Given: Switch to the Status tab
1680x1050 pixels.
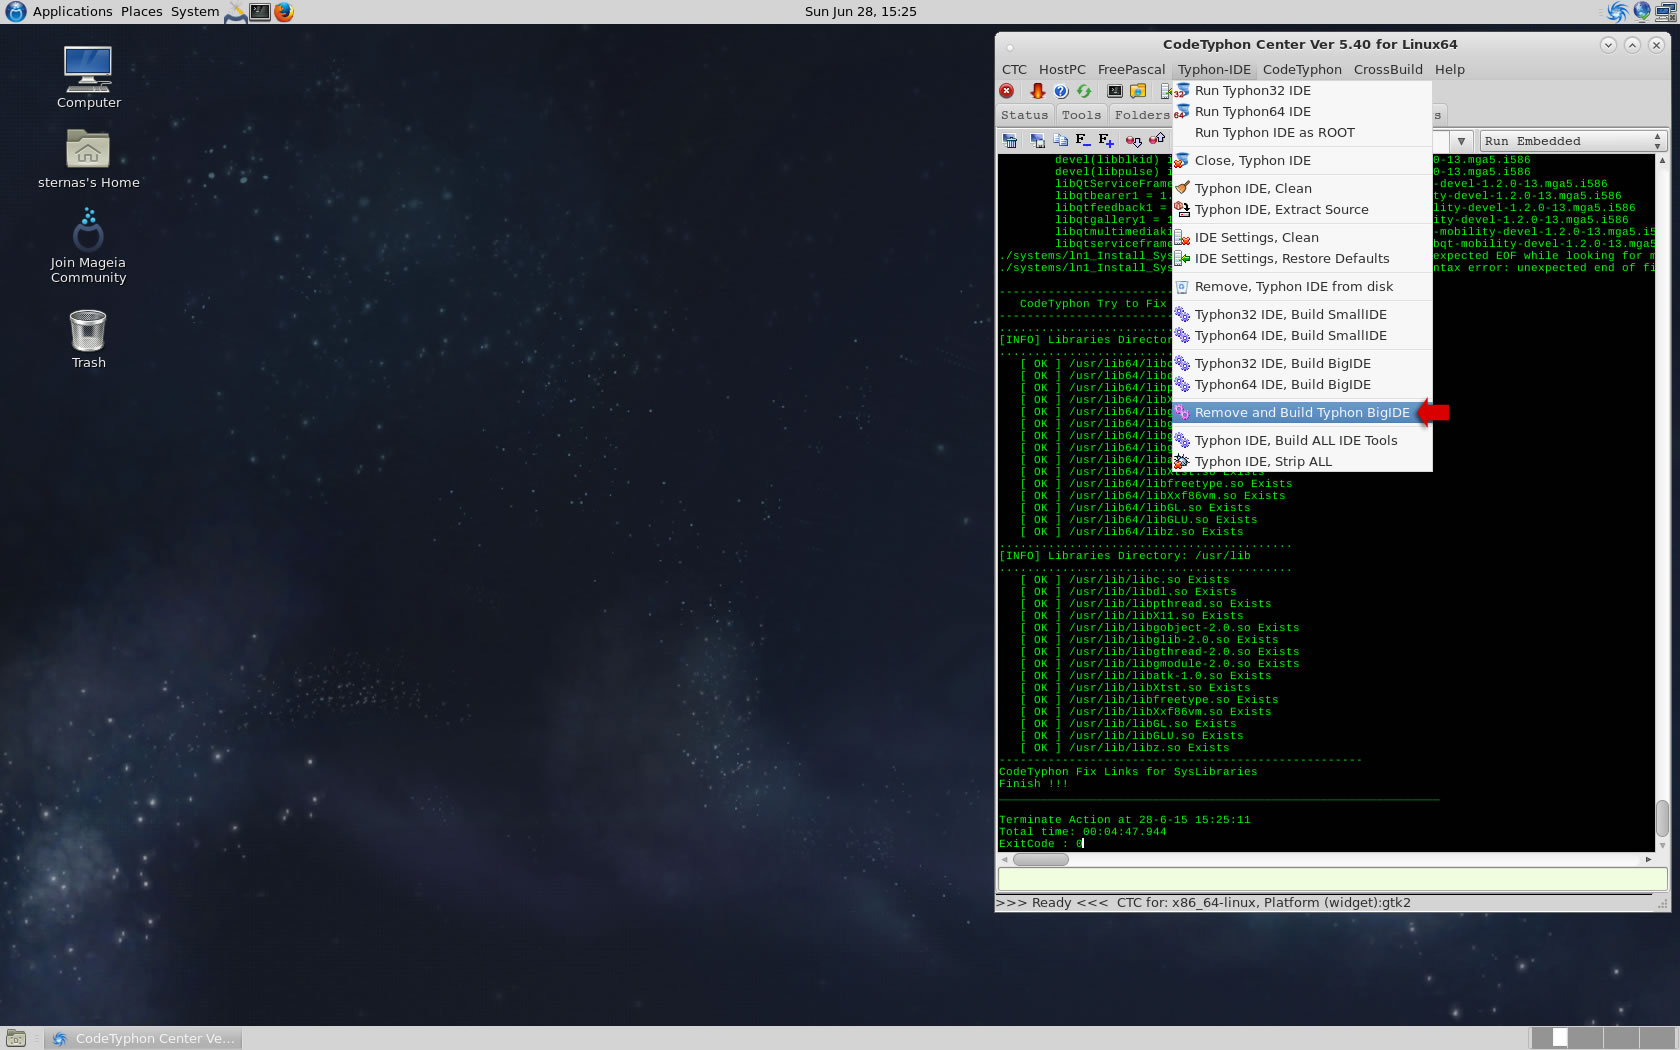Looking at the screenshot, I should click(1025, 115).
